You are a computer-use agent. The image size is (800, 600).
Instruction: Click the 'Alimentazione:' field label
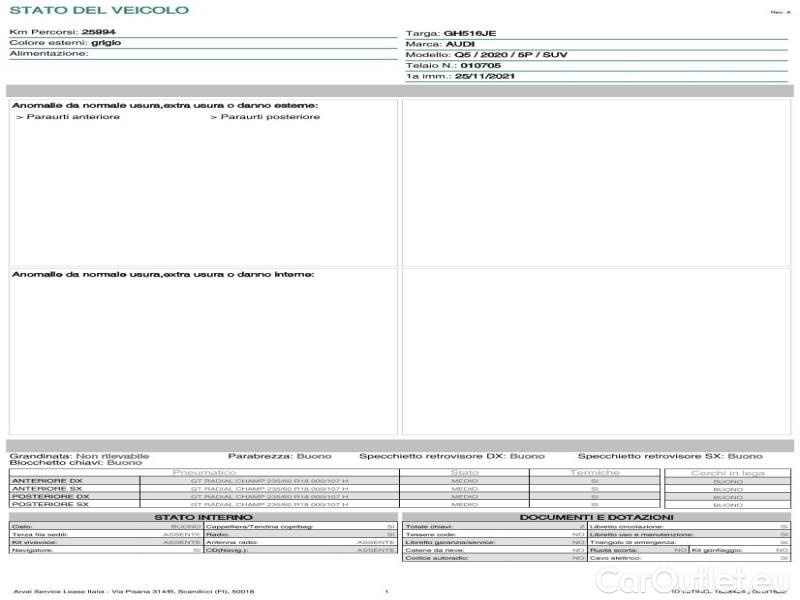[49, 54]
